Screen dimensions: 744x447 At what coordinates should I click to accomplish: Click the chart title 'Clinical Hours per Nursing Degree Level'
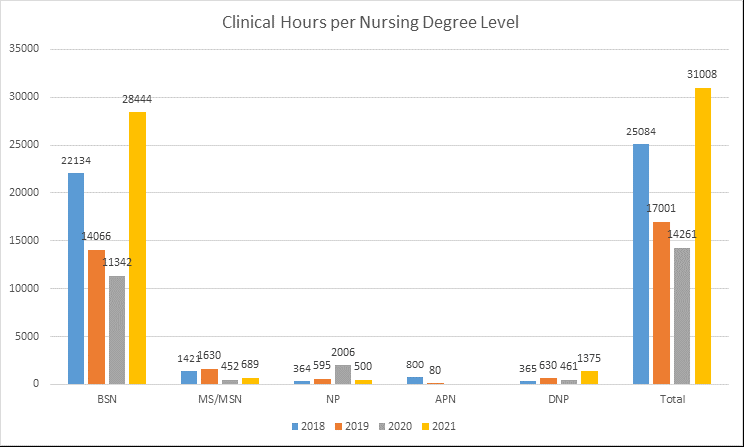371,23
